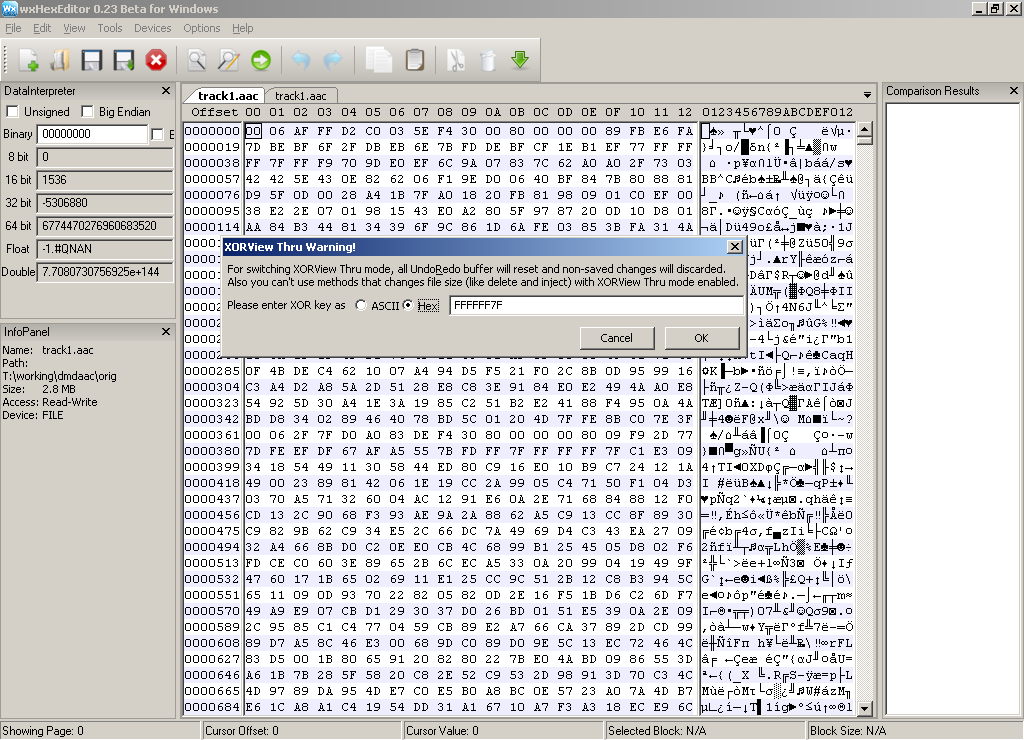Select the ASCII radio button
Image resolution: width=1024 pixels, height=740 pixels.
(x=361, y=305)
